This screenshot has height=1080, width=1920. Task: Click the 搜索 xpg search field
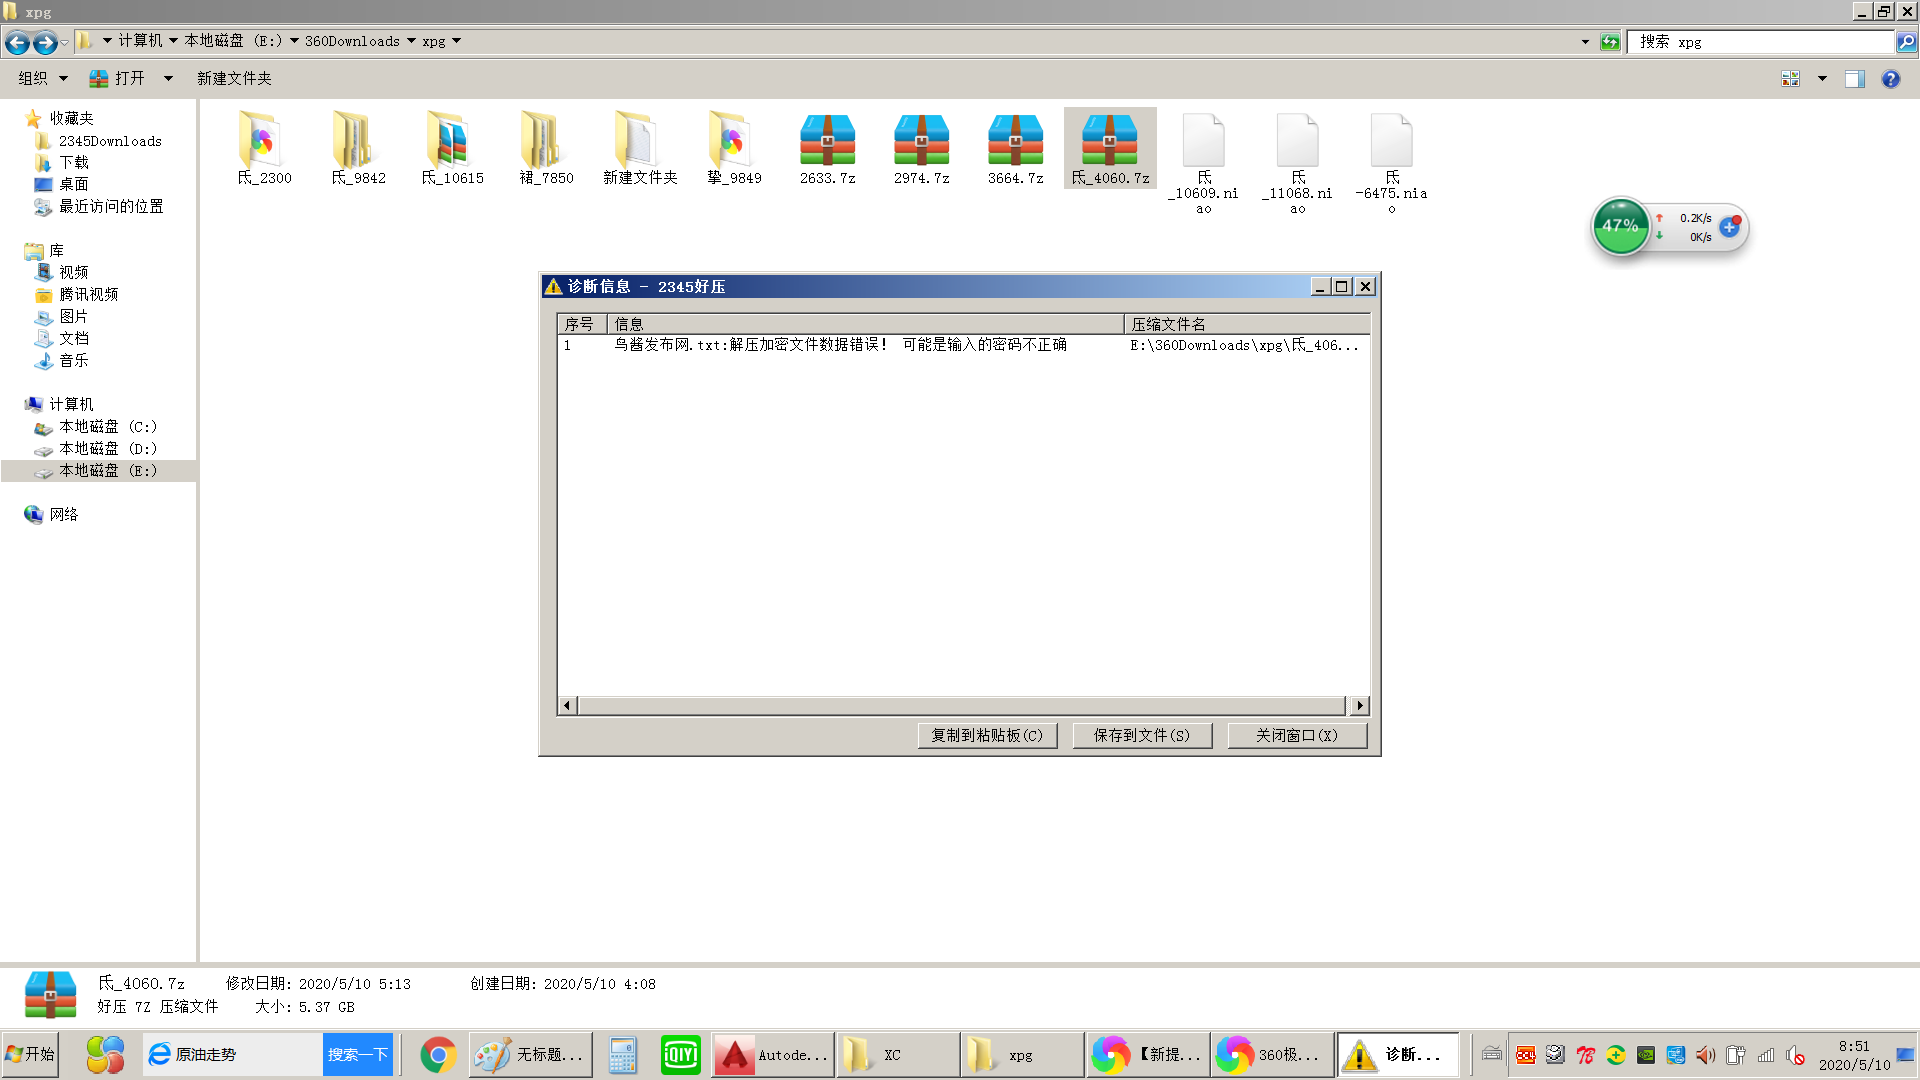coord(1760,42)
